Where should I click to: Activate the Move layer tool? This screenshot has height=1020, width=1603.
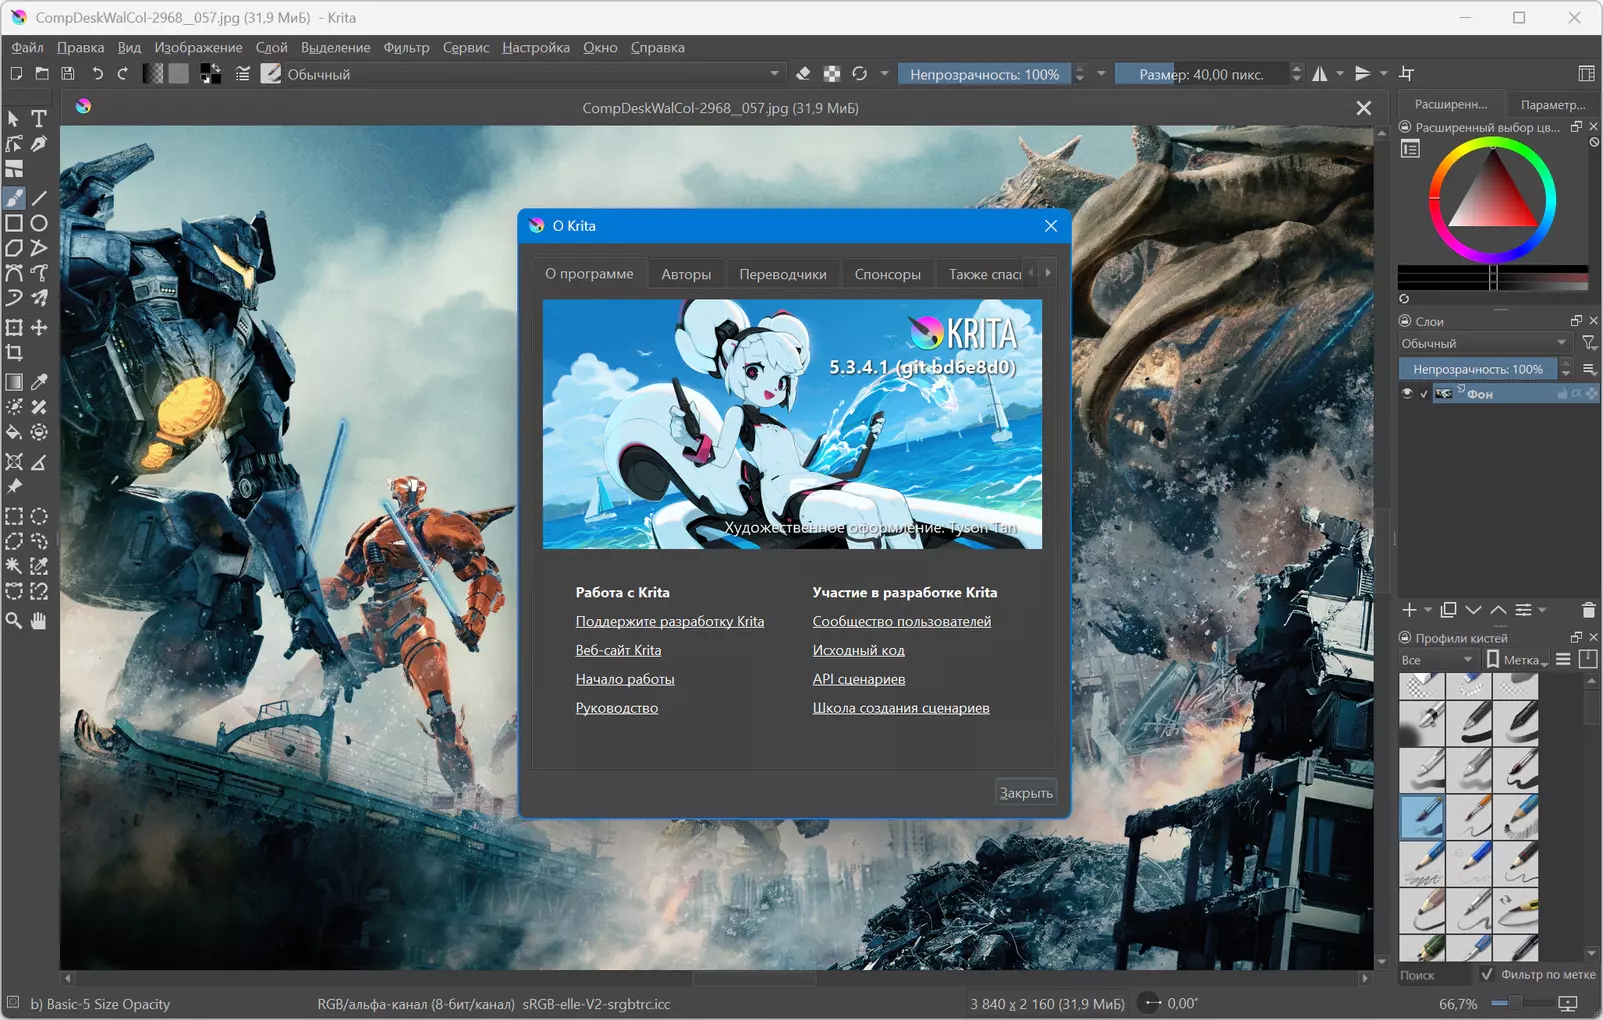point(39,327)
